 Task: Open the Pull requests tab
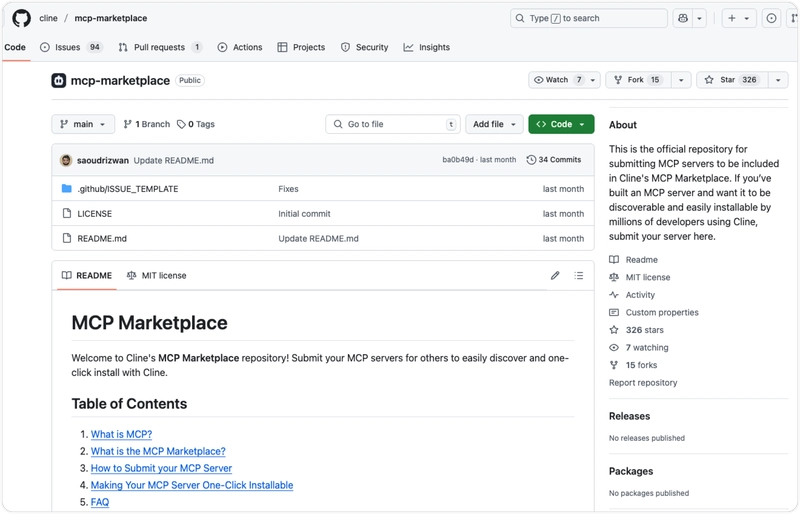click(160, 47)
